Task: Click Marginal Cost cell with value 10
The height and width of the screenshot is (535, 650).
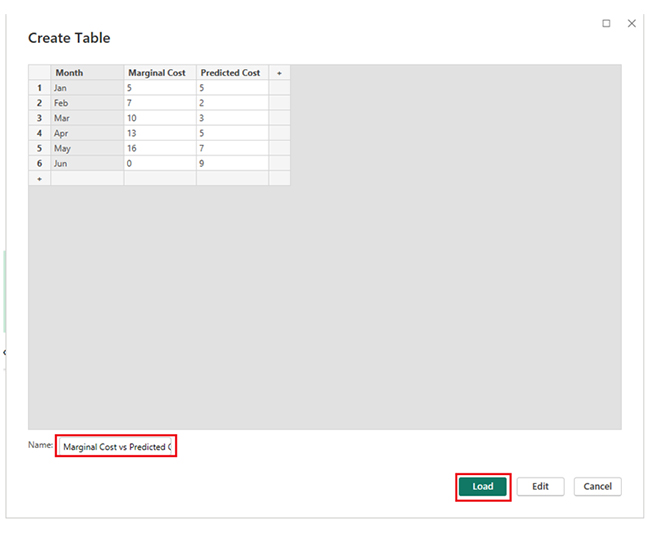Action: [x=159, y=118]
